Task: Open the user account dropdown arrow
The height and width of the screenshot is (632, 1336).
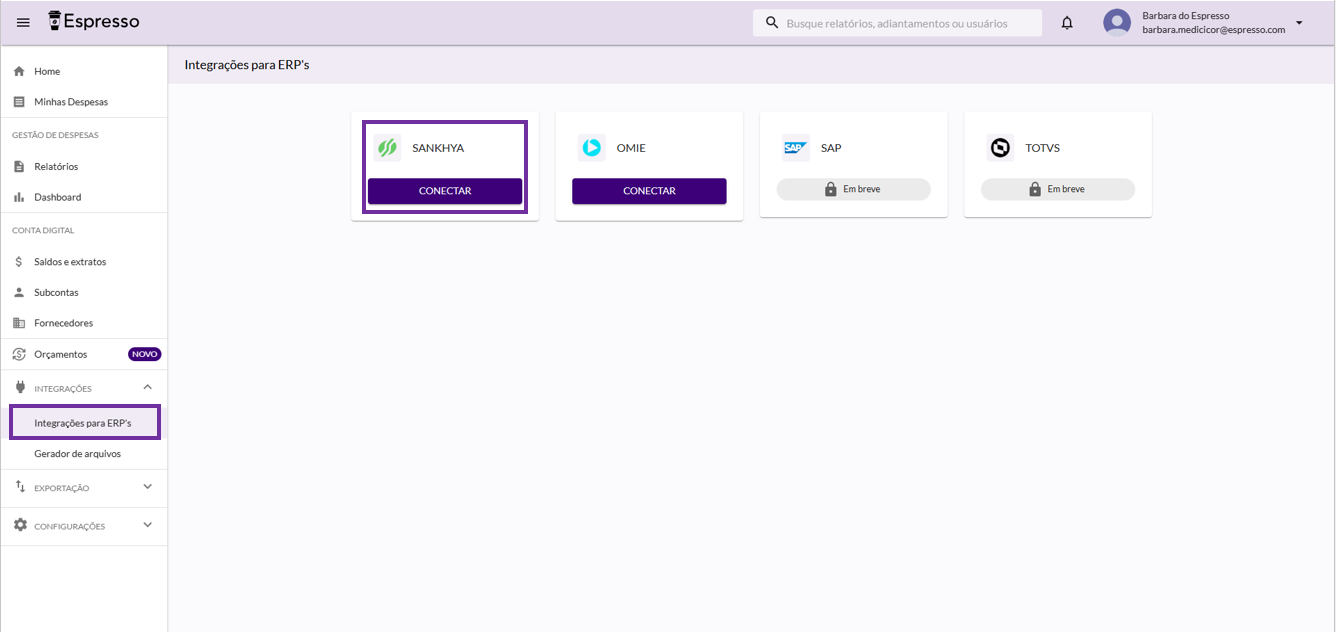Action: click(x=1299, y=22)
